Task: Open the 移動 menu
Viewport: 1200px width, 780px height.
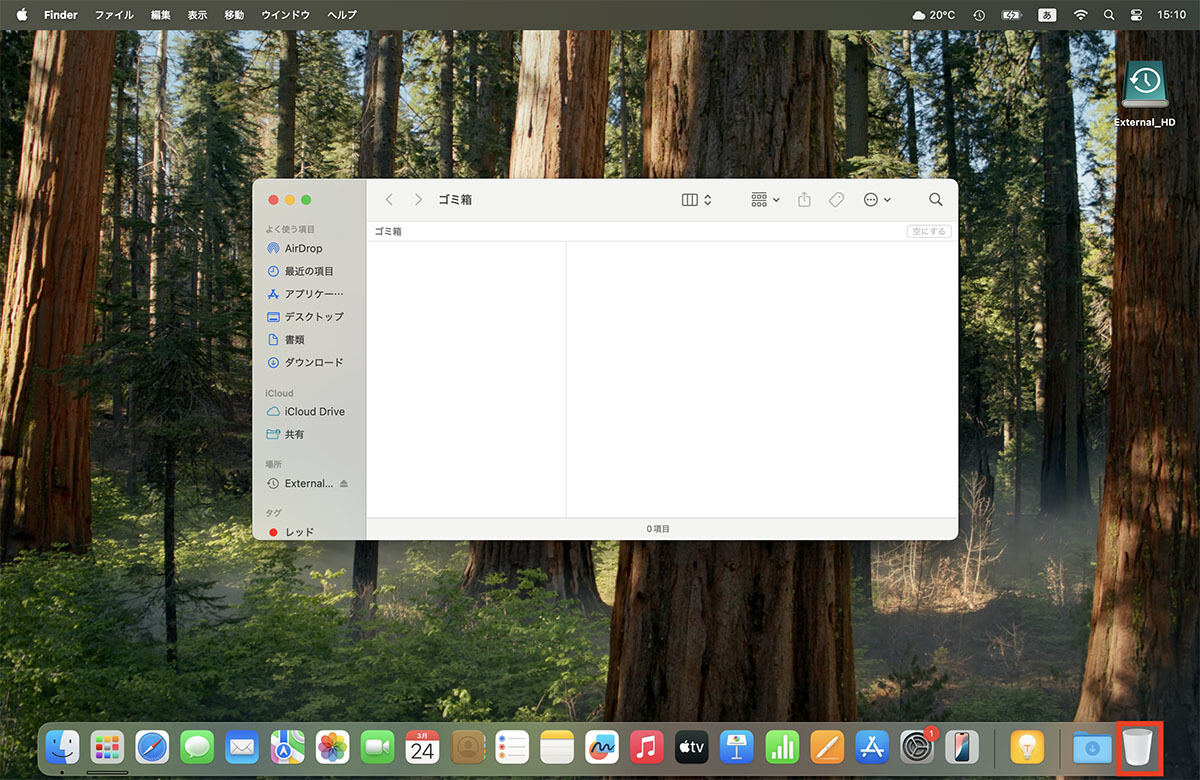Action: (234, 15)
